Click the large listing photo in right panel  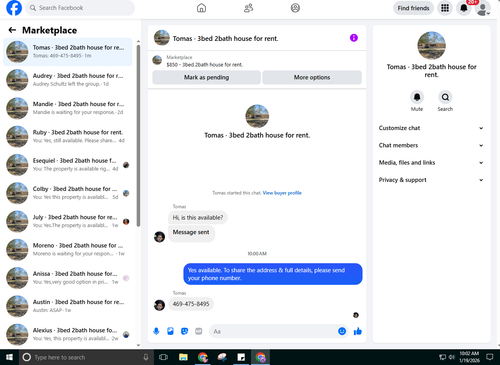tap(431, 45)
